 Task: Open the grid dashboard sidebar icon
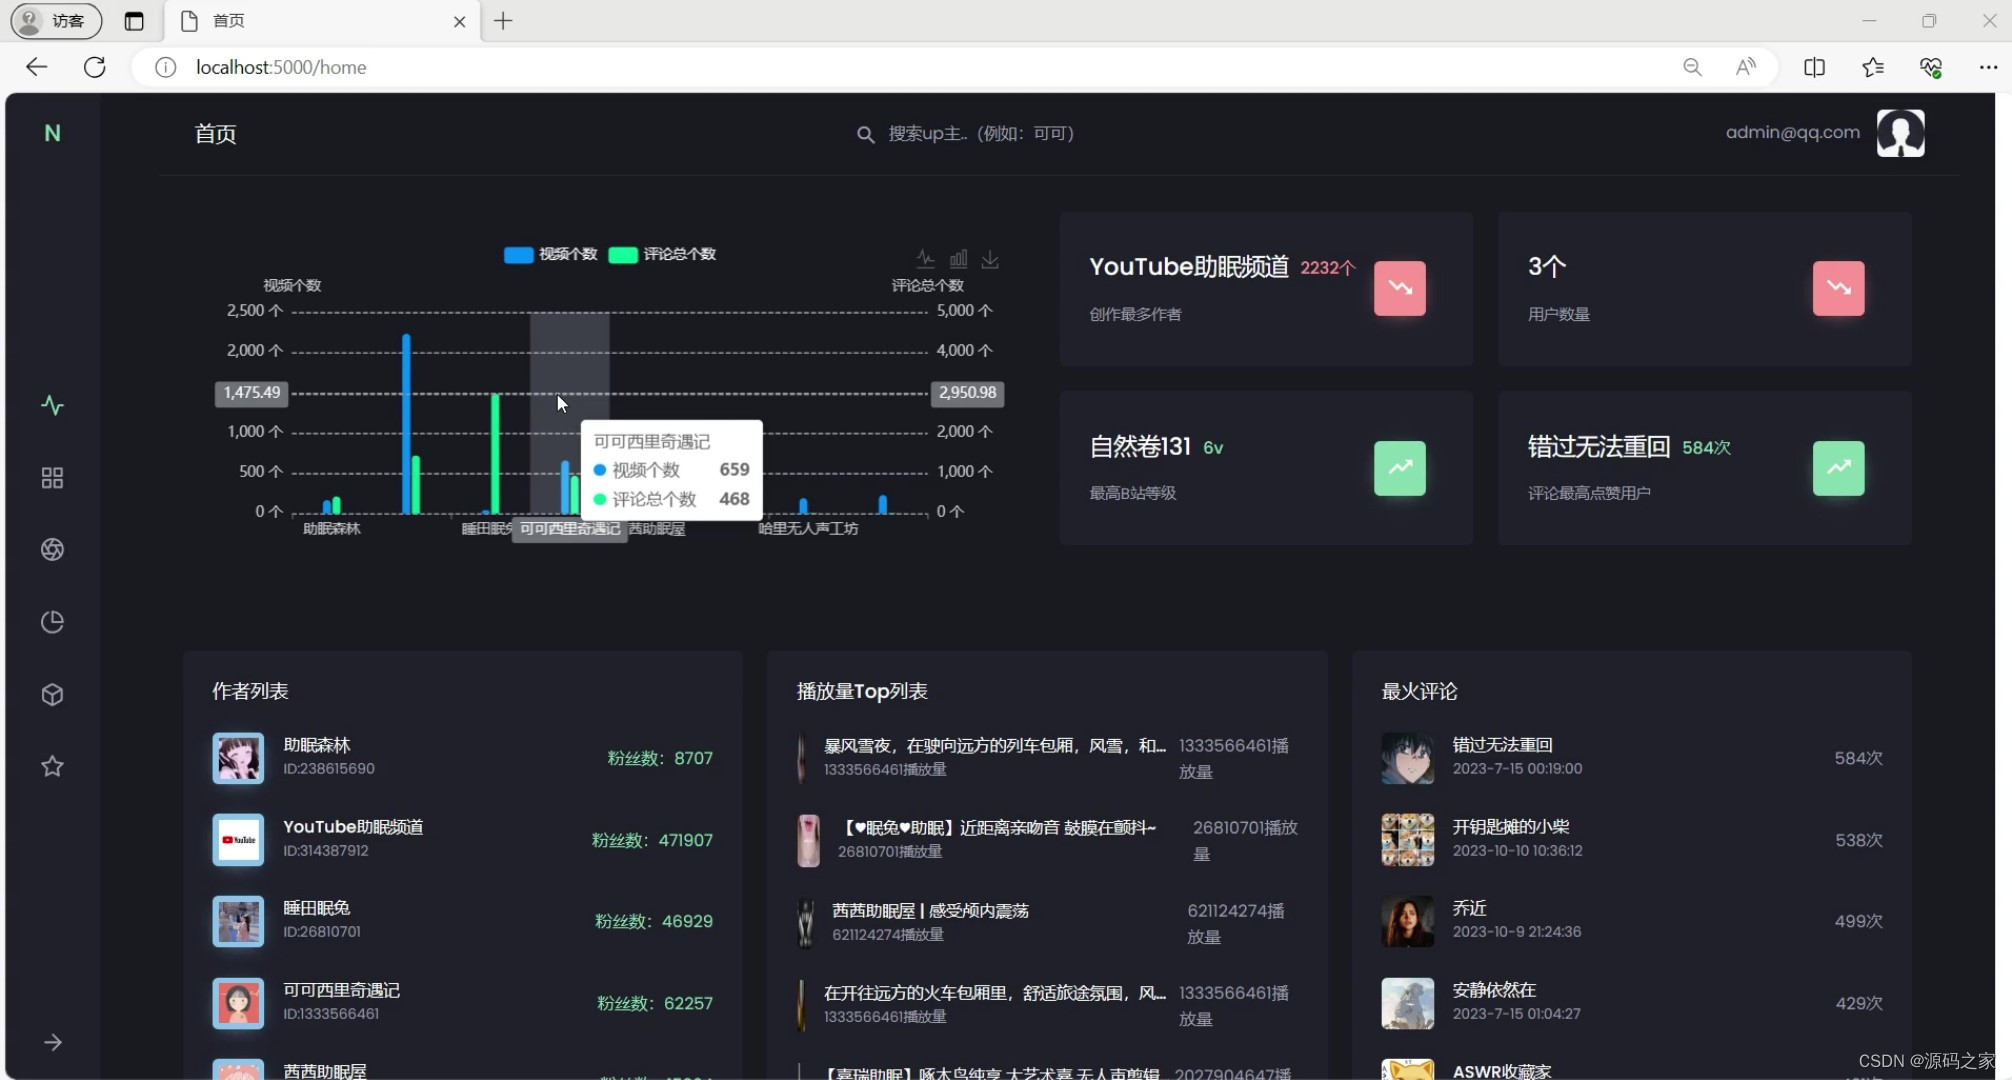point(52,478)
